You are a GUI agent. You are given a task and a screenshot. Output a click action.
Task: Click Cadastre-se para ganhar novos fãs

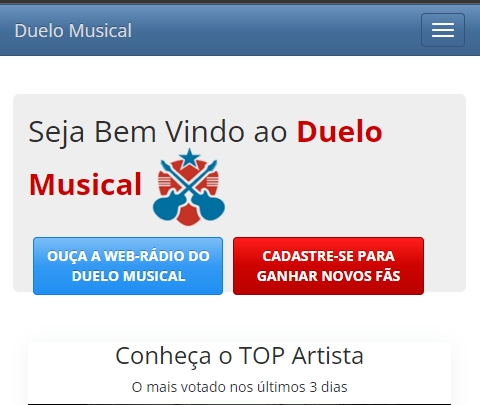[329, 266]
